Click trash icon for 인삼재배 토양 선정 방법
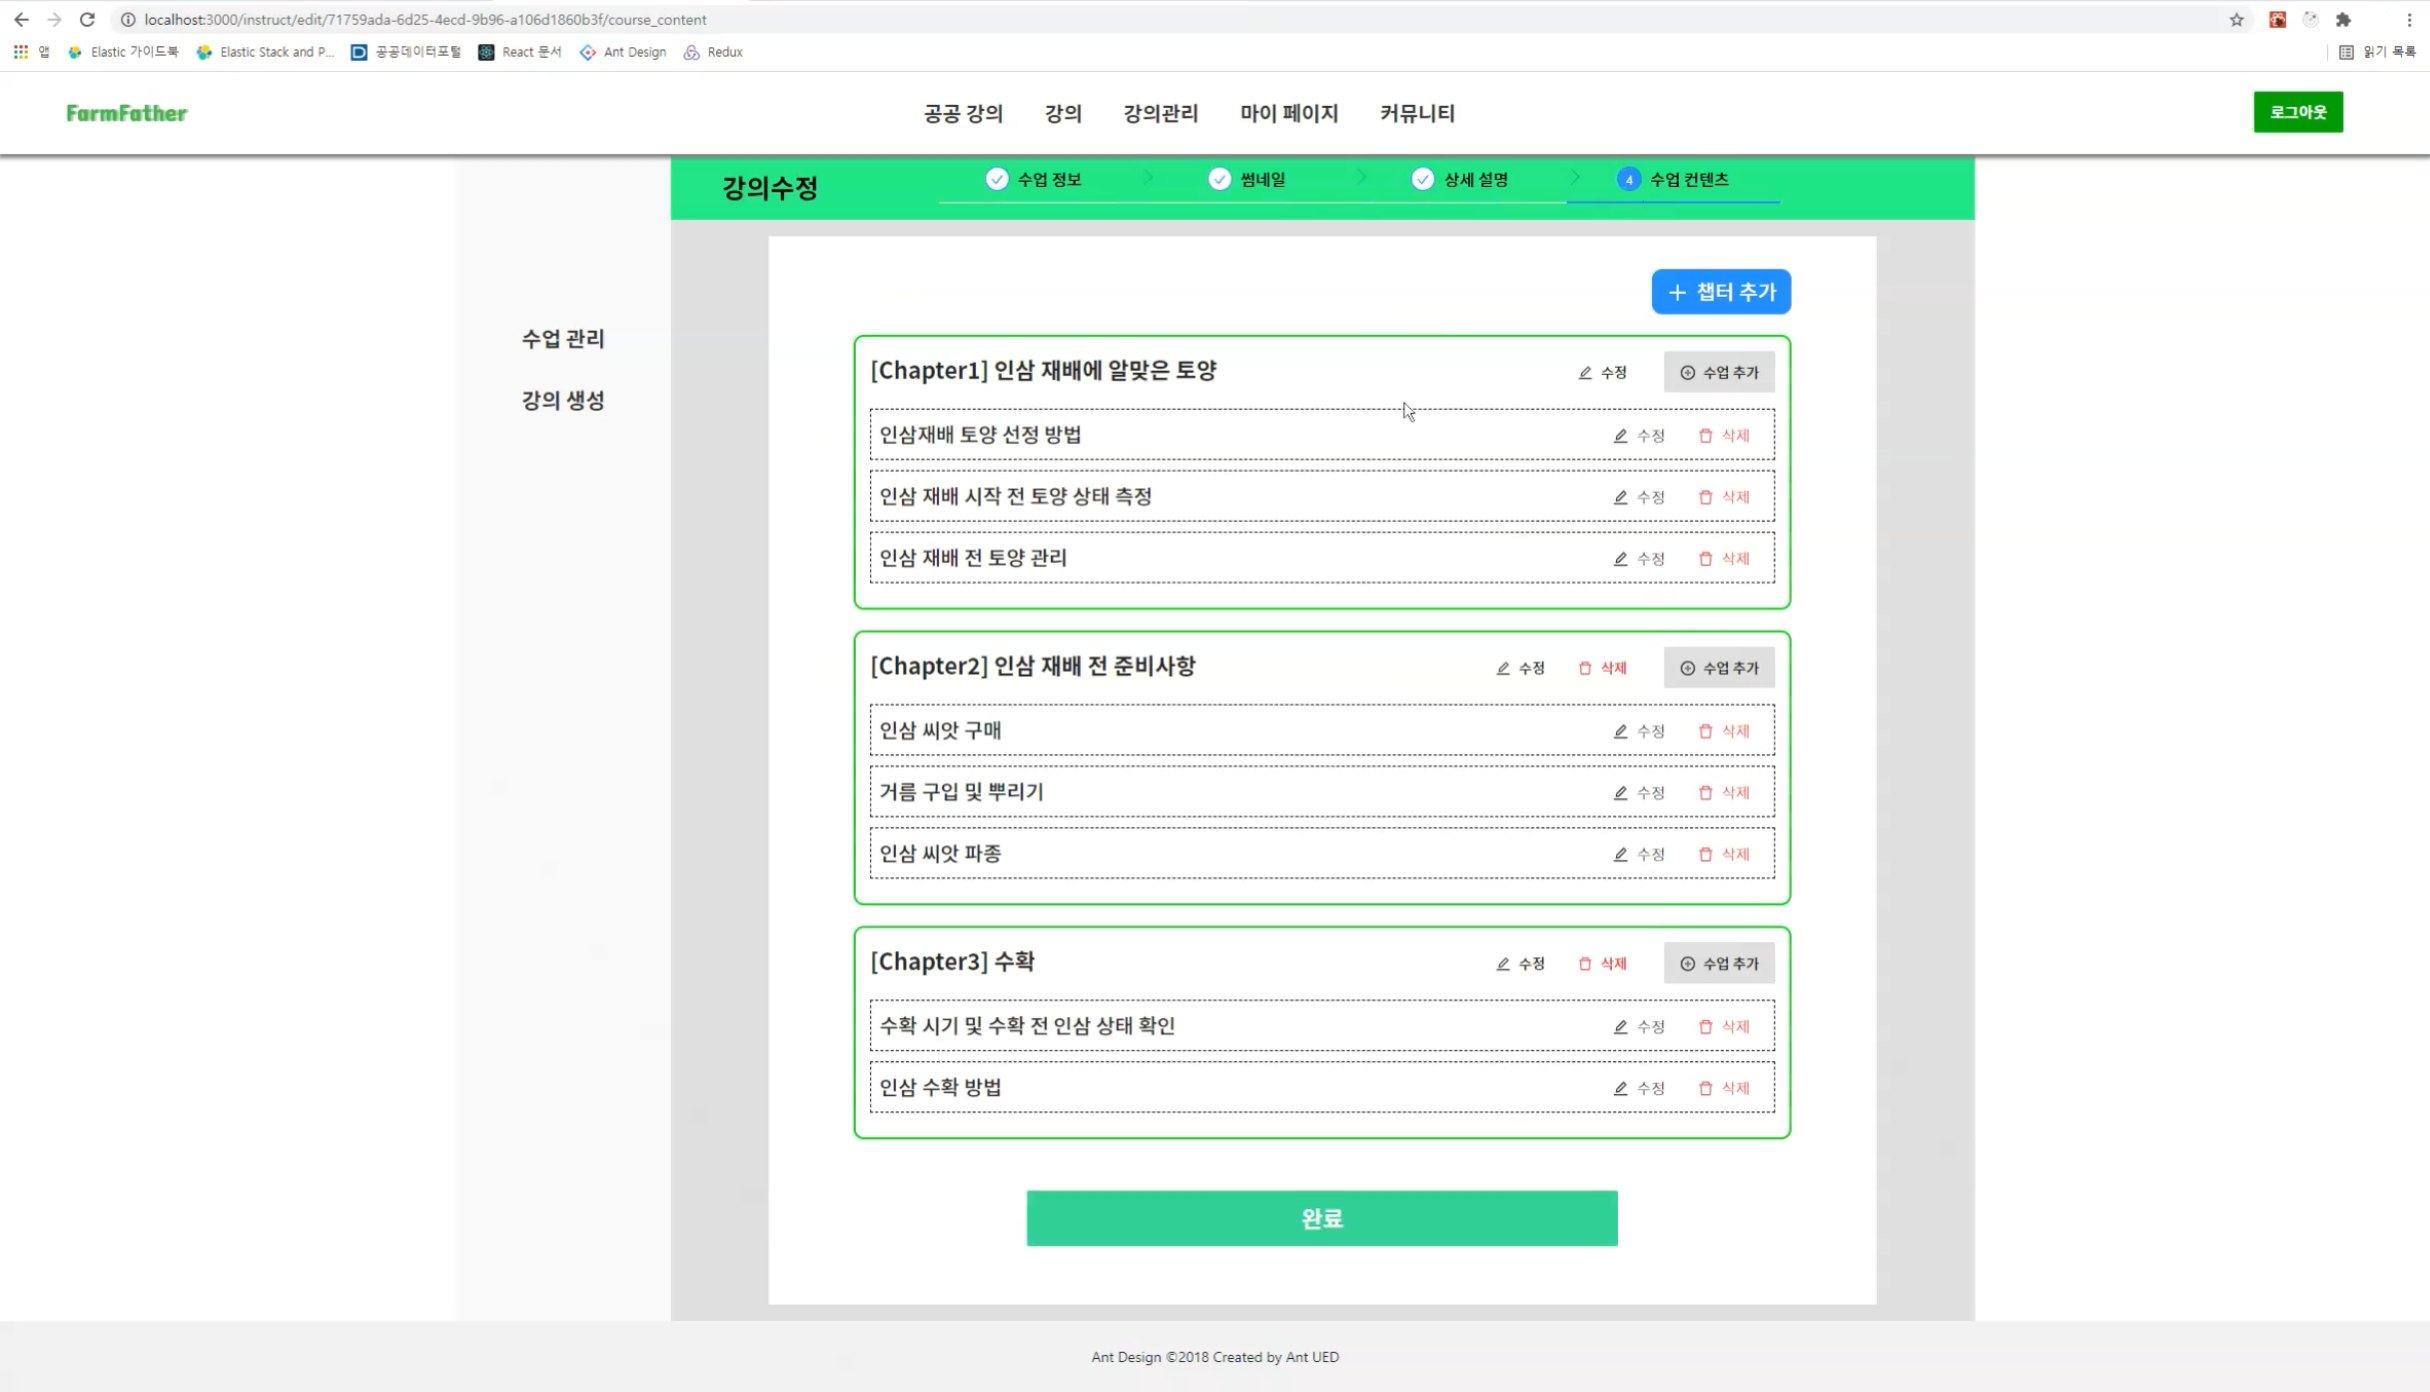Viewport: 2430px width, 1392px height. 1706,436
